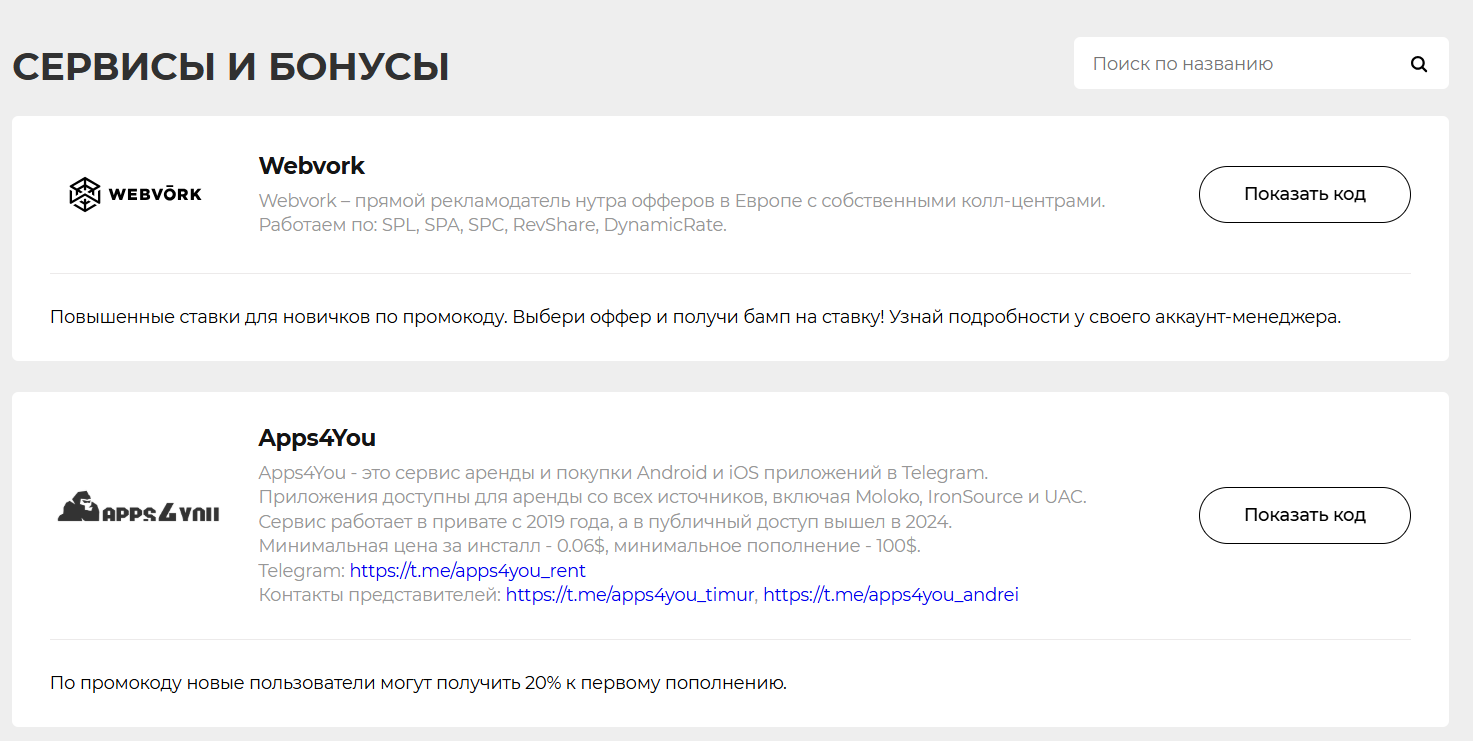Open the t.me/apps4you_rent Telegram link
This screenshot has width=1473, height=741.
pos(467,570)
